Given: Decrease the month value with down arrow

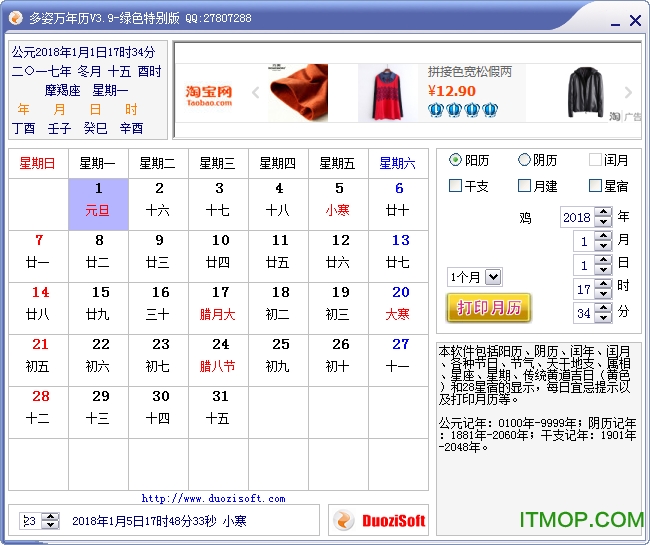Looking at the screenshot, I should (603, 246).
